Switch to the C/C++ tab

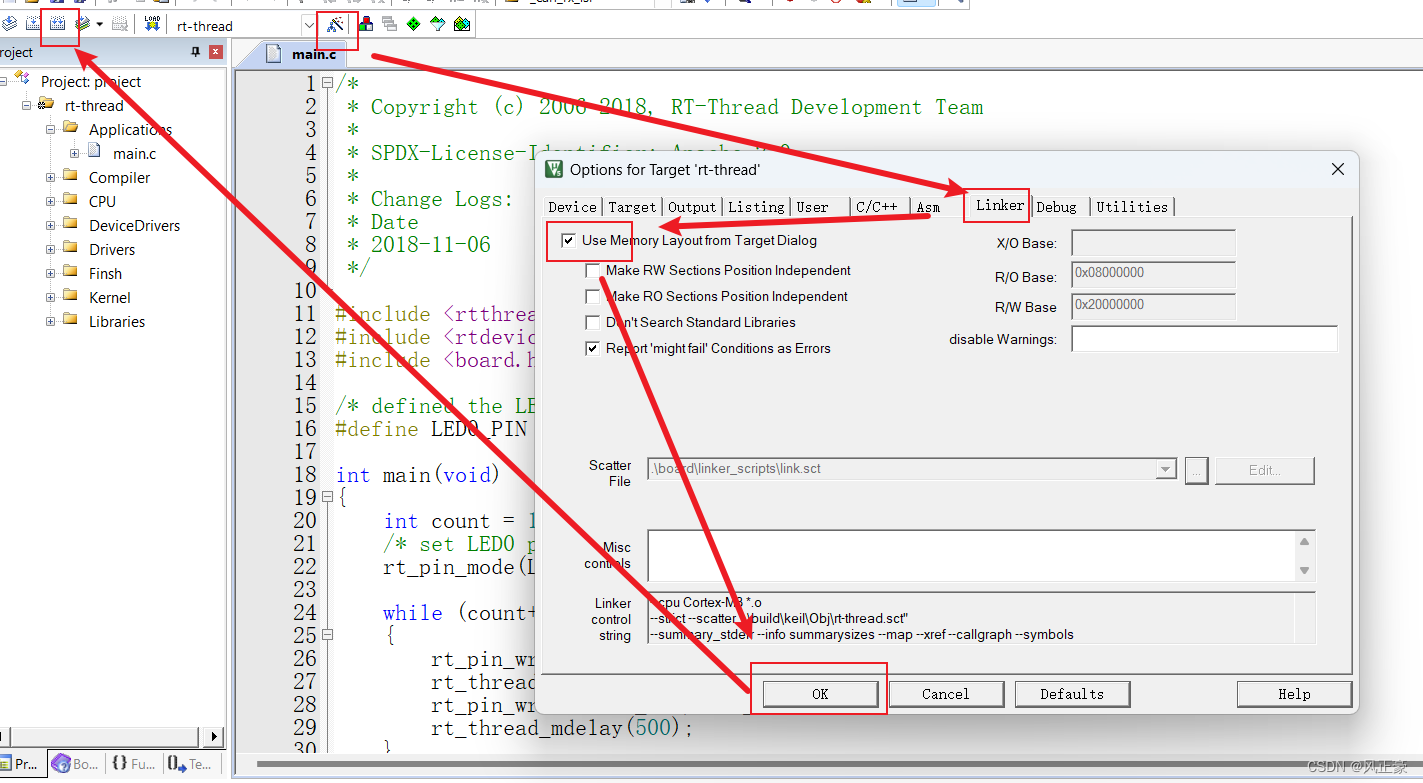click(x=877, y=207)
